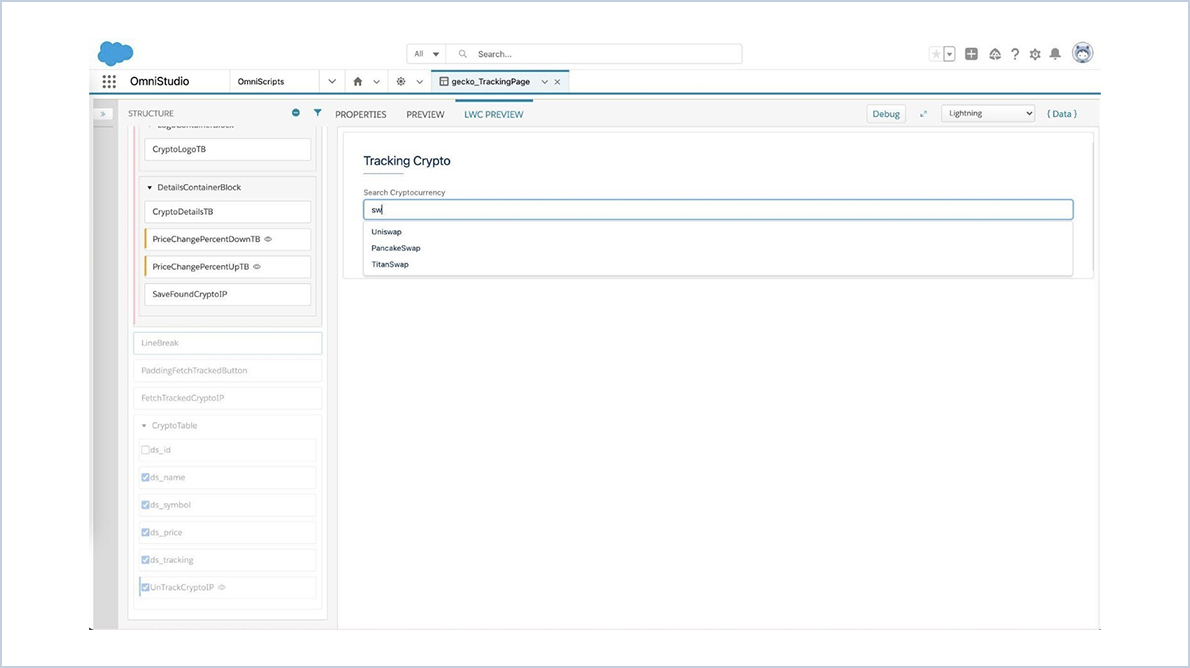Viewport: 1190px width, 668px height.
Task: Enable the ds_id column checkbox
Action: click(x=145, y=449)
